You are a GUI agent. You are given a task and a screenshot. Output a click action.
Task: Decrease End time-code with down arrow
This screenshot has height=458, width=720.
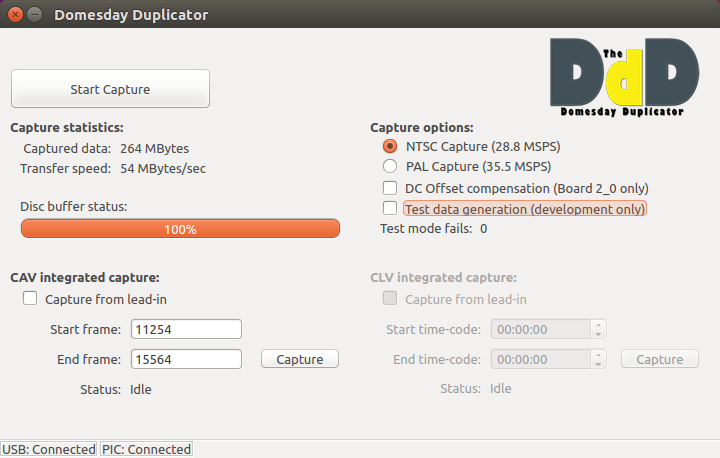click(598, 364)
